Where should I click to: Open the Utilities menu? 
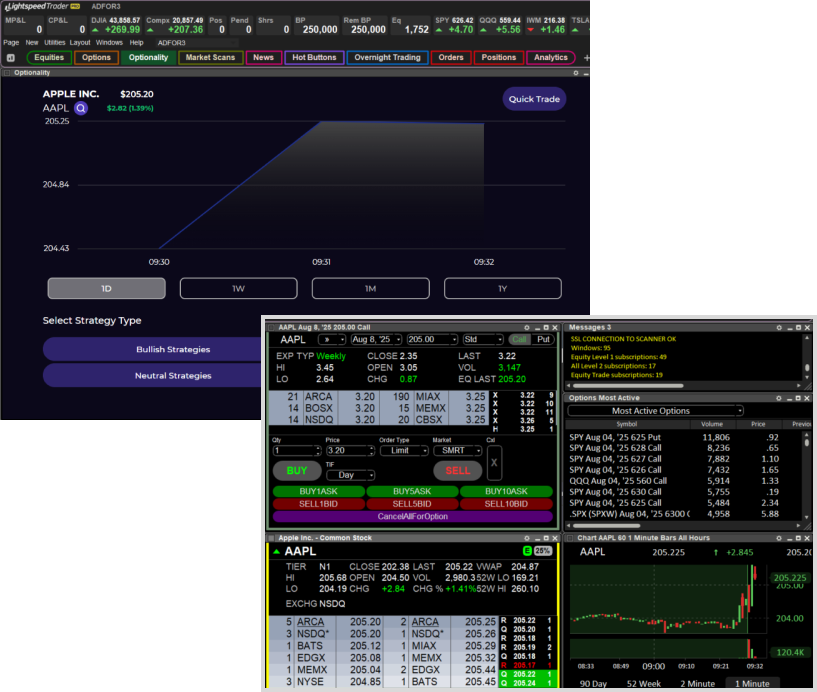[x=54, y=43]
